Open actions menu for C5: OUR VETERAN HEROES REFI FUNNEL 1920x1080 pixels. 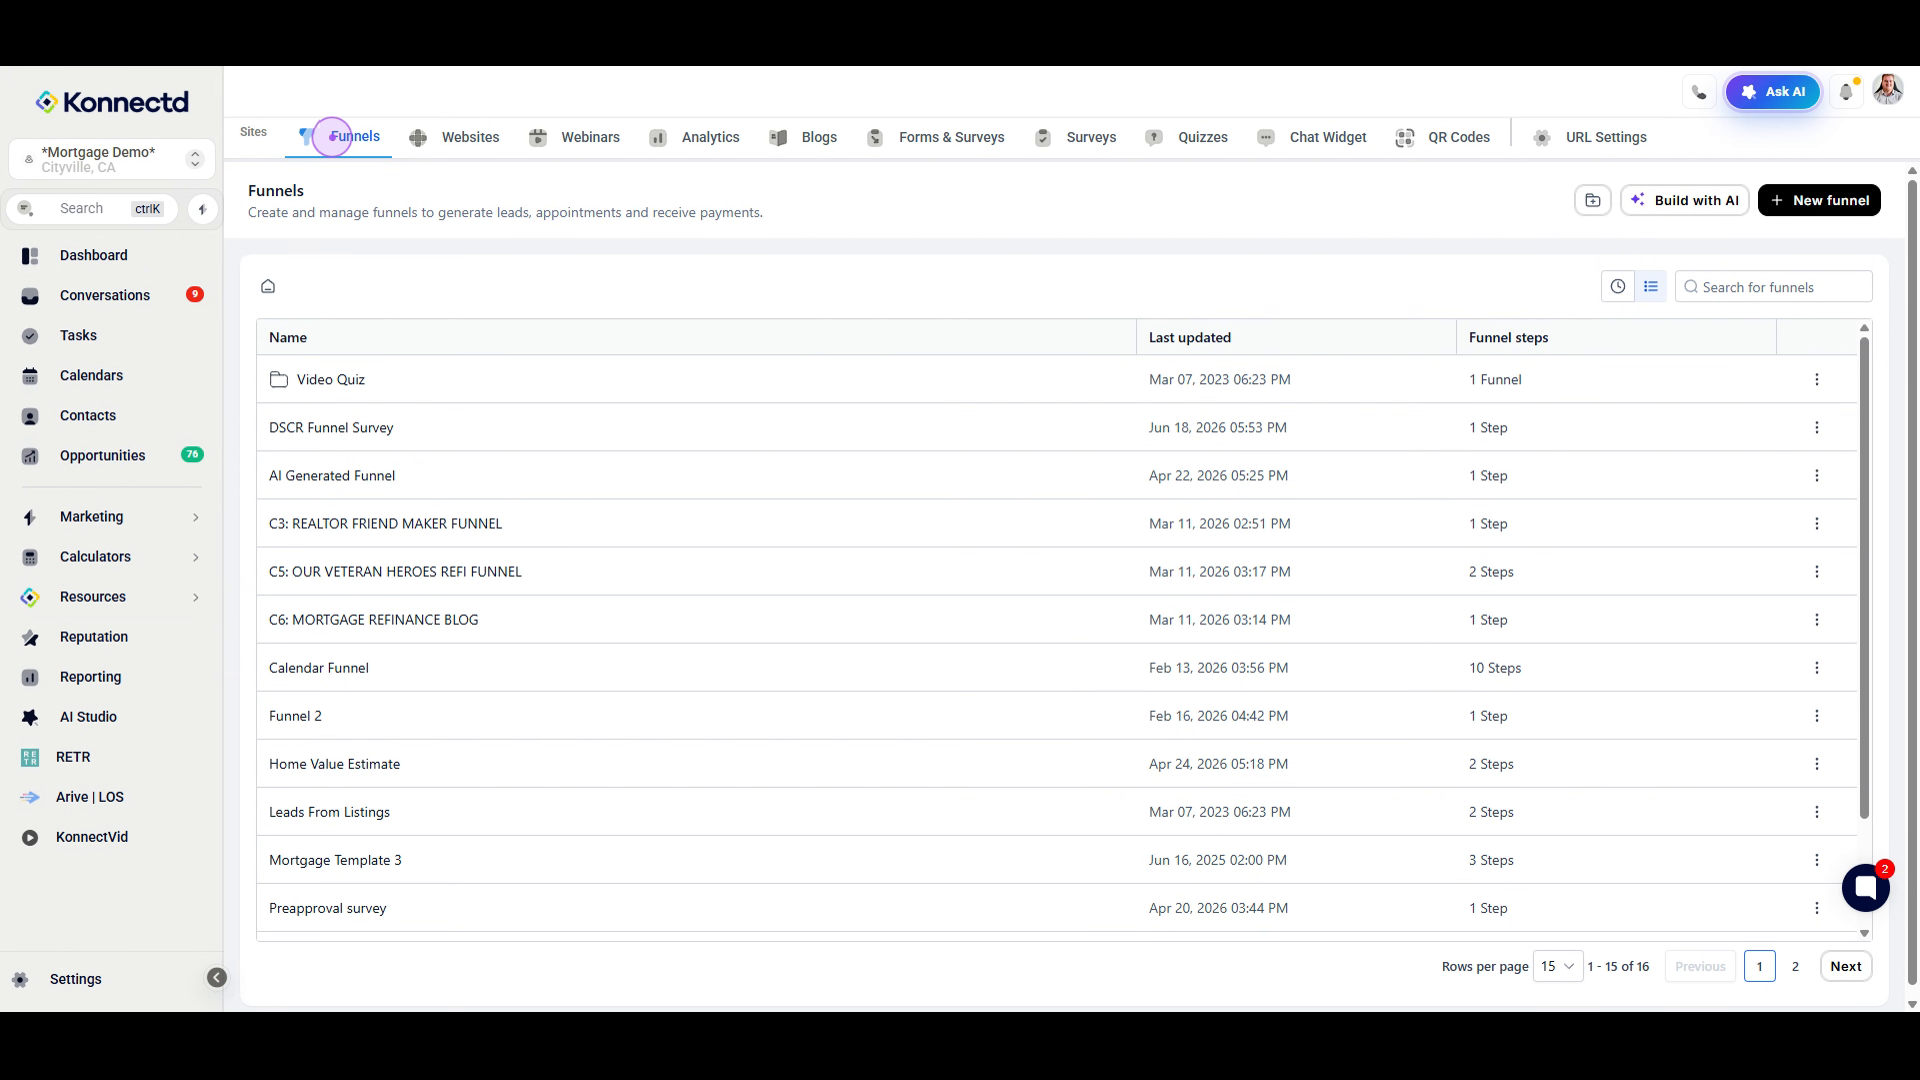(1817, 572)
